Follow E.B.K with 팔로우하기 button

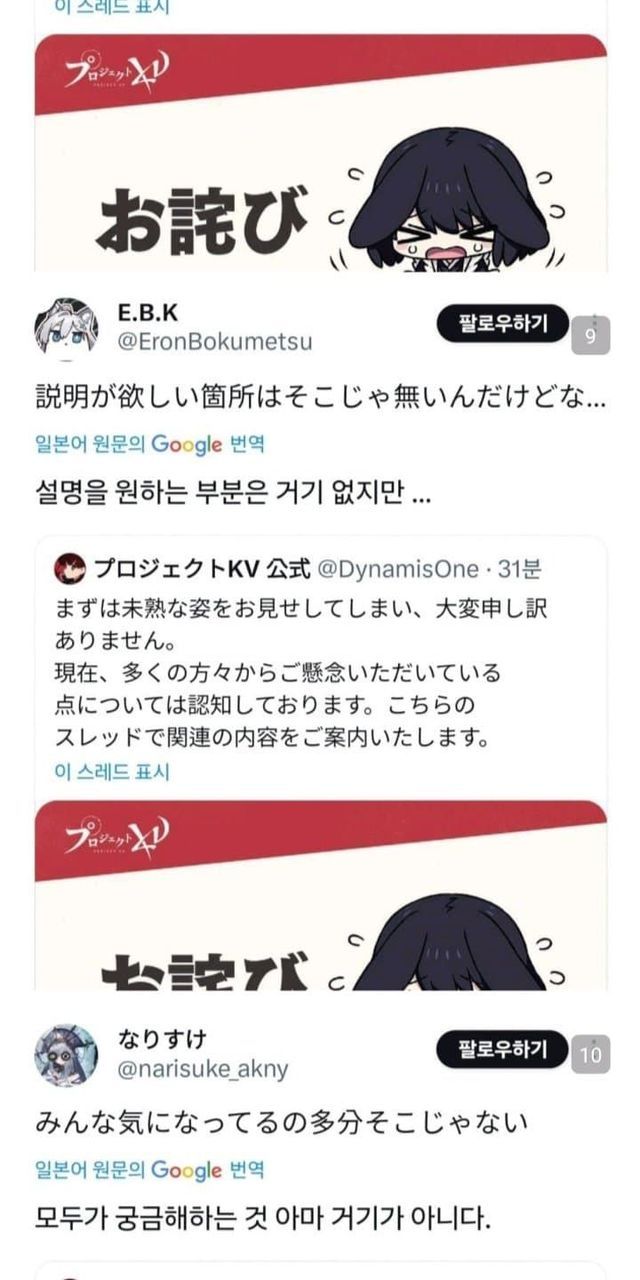pyautogui.click(x=502, y=324)
